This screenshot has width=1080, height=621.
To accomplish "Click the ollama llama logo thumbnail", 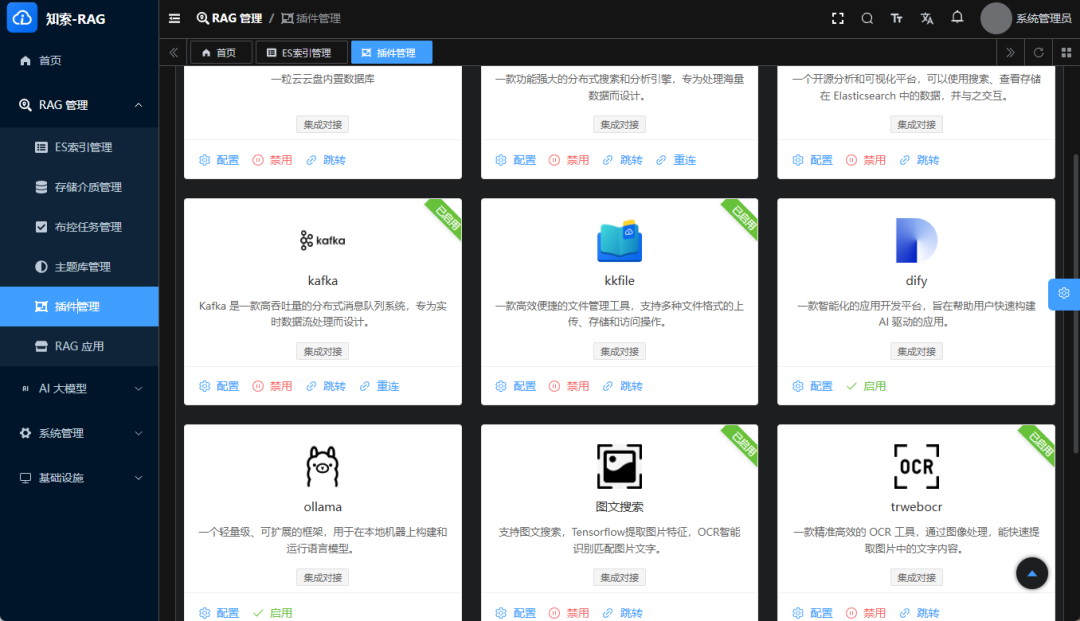I will point(322,466).
